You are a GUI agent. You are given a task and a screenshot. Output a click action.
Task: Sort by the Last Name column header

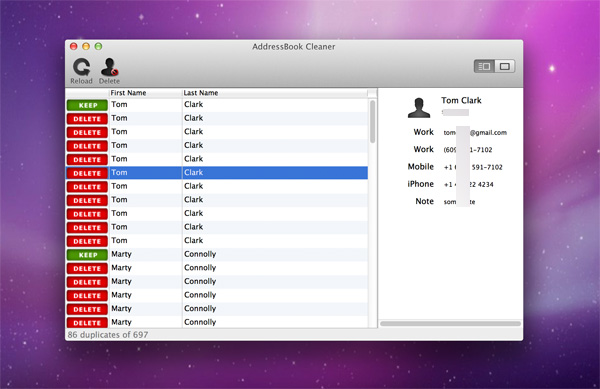coord(274,93)
